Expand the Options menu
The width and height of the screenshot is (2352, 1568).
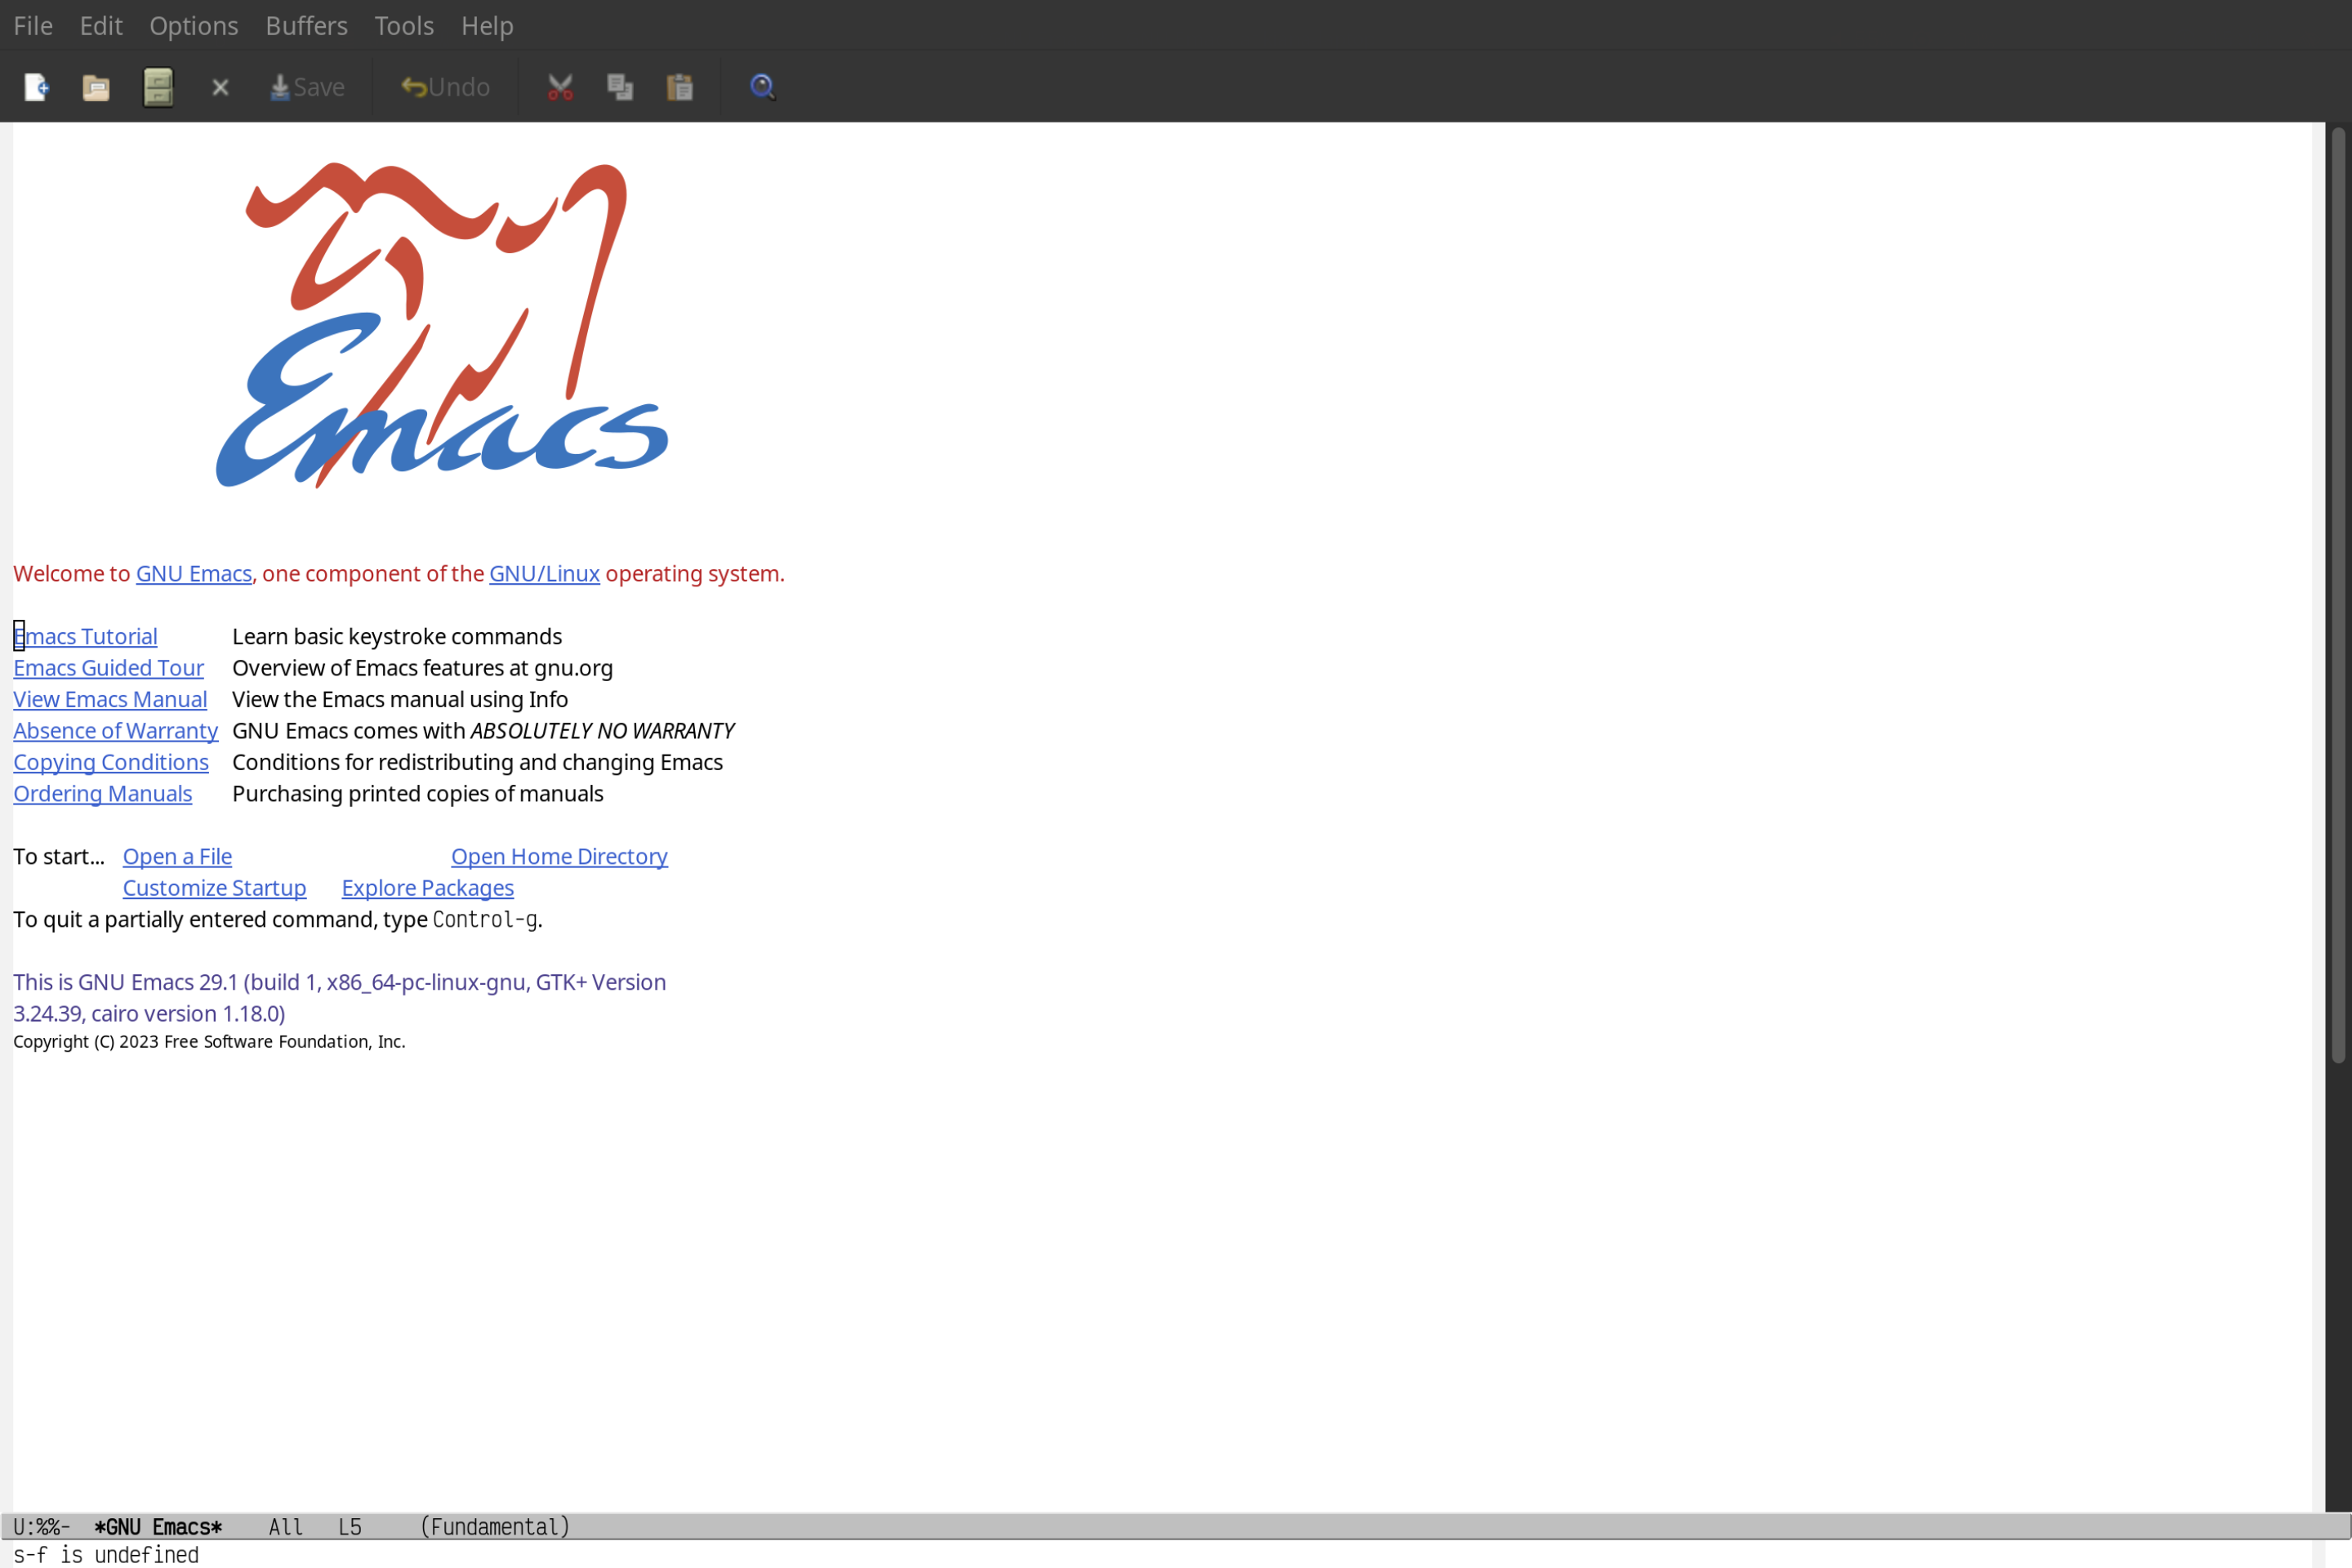tap(193, 24)
